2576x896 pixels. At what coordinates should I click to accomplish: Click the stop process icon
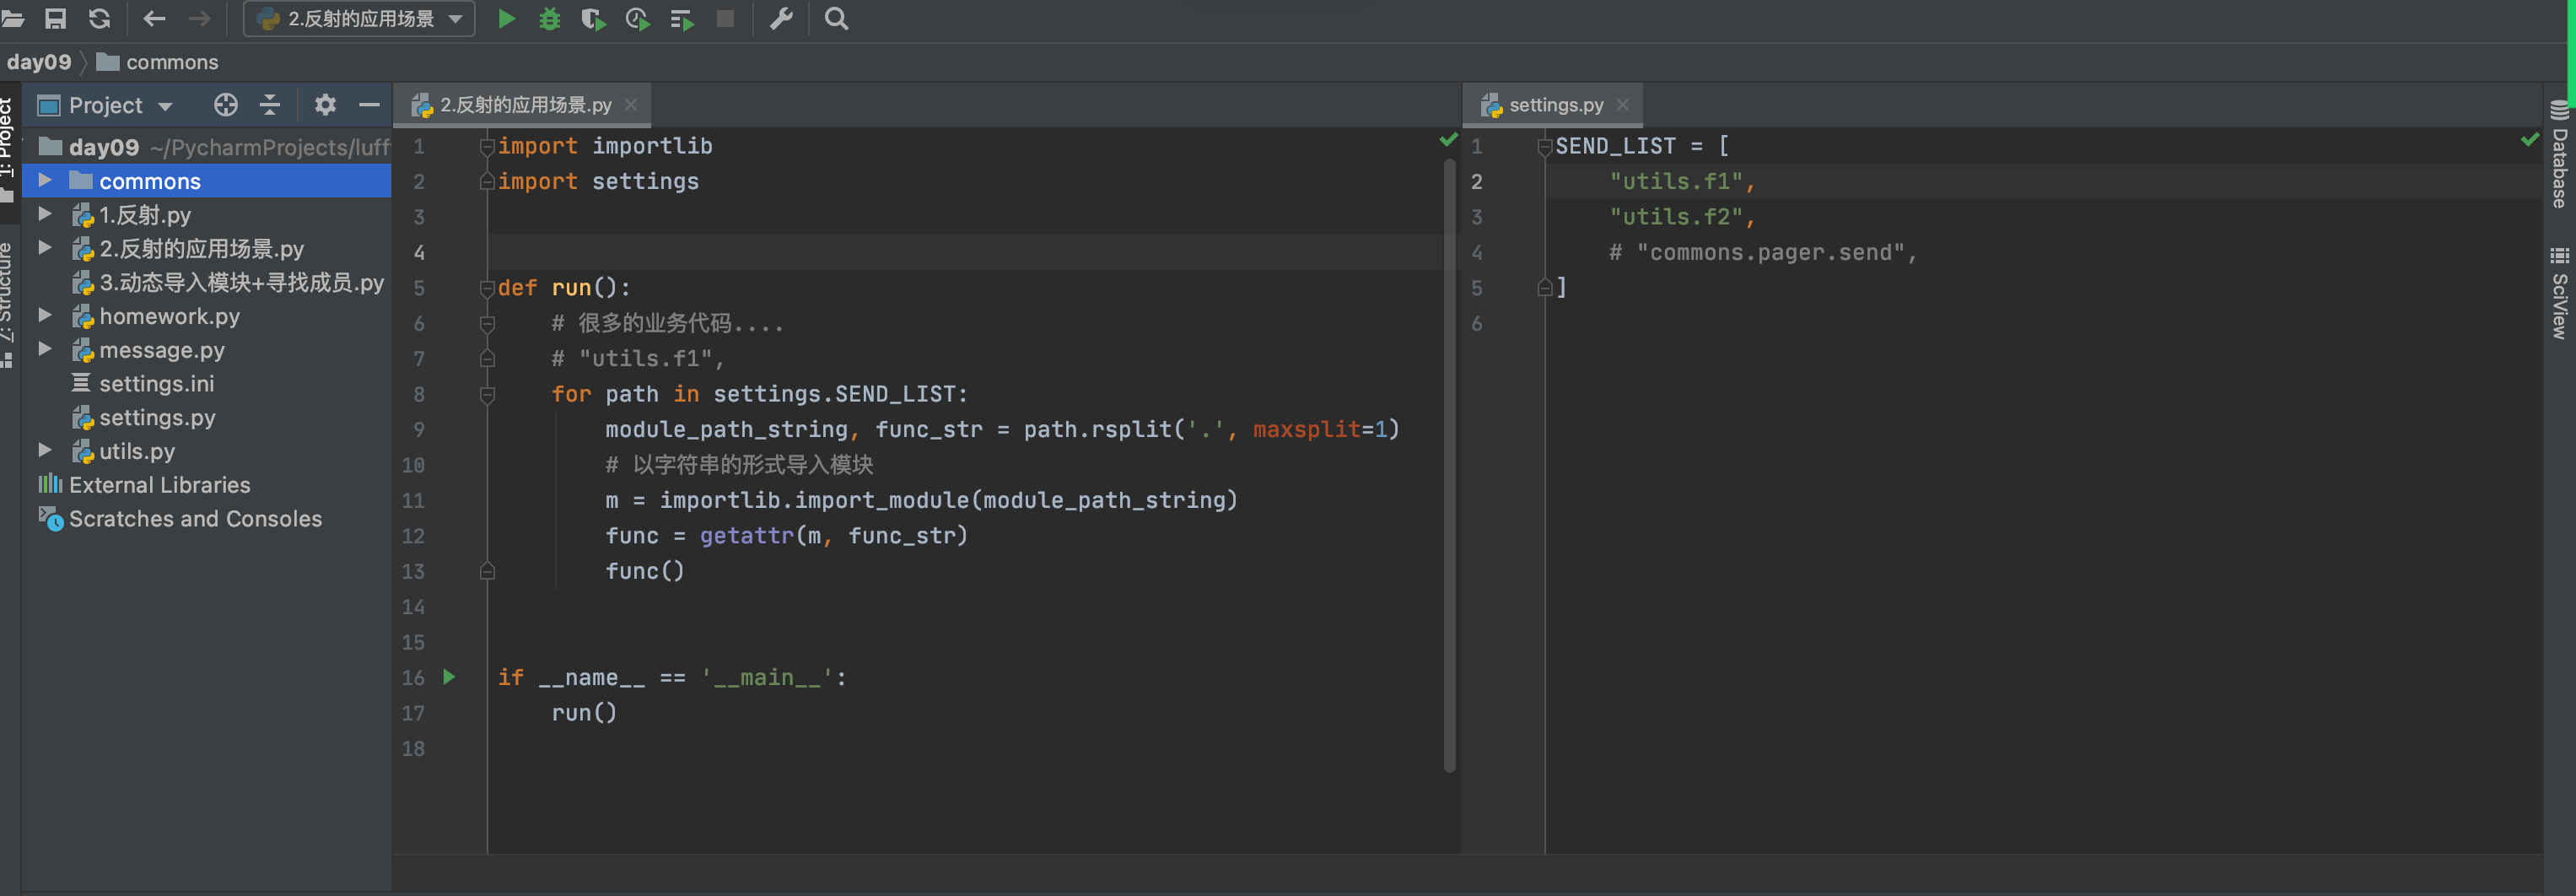[726, 19]
